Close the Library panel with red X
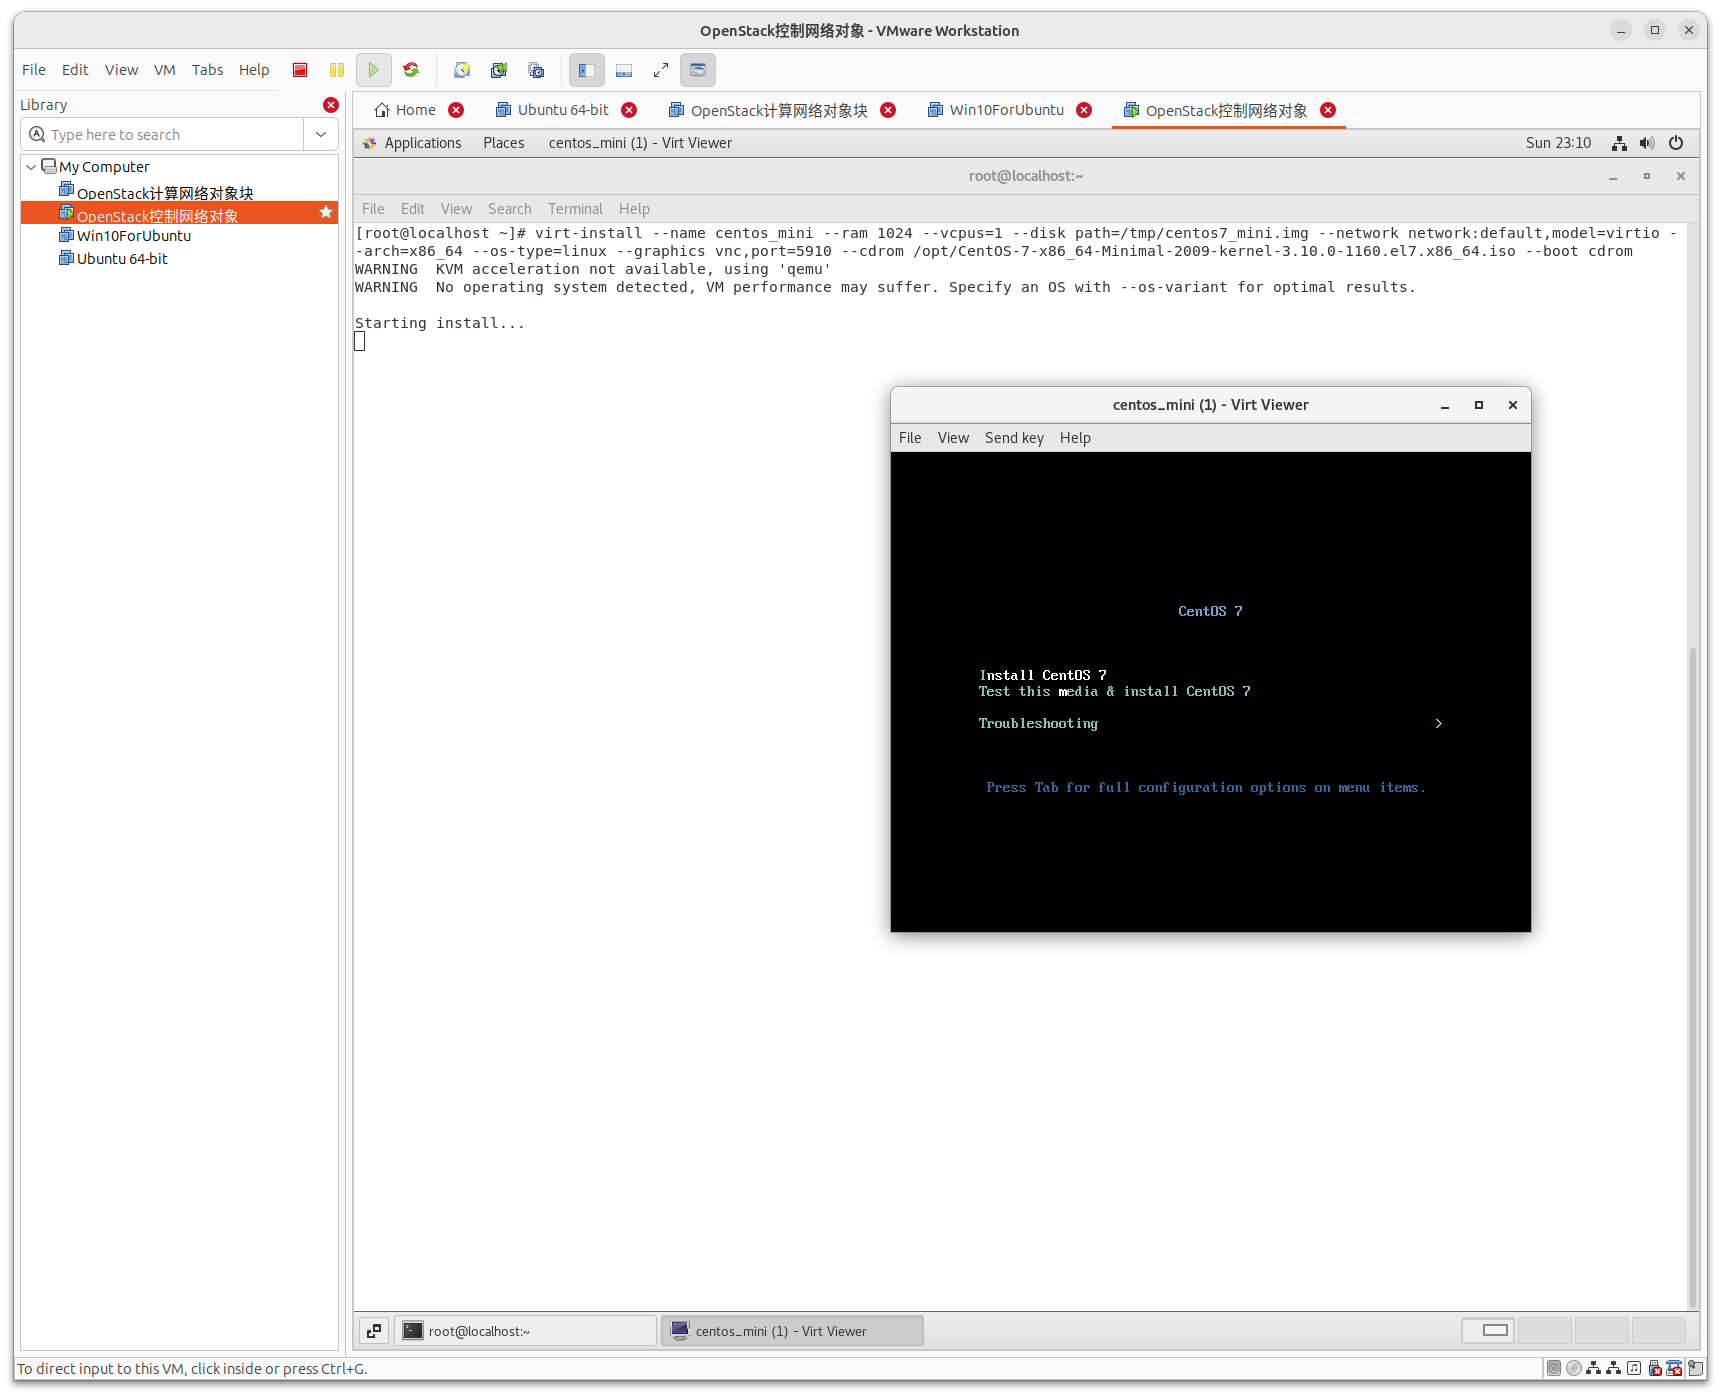Viewport: 1721px width, 1397px height. pyautogui.click(x=331, y=105)
